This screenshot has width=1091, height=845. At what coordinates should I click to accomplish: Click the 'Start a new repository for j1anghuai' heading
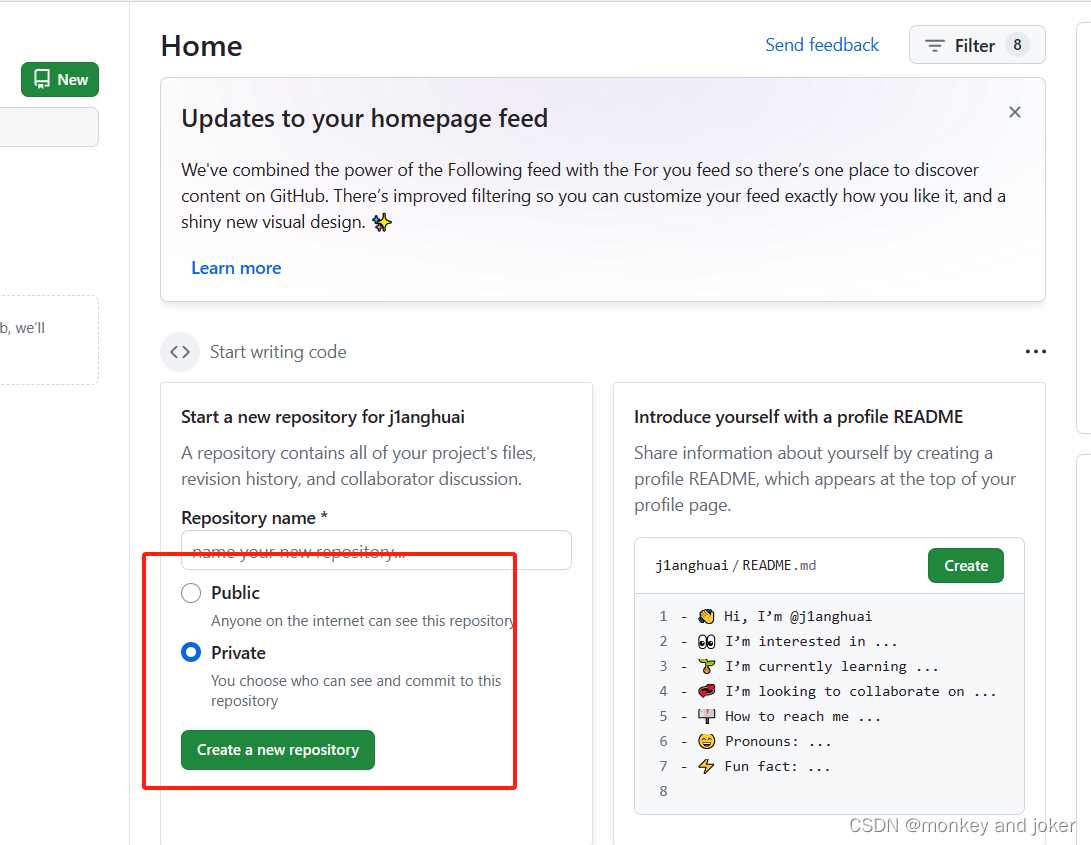click(x=323, y=417)
